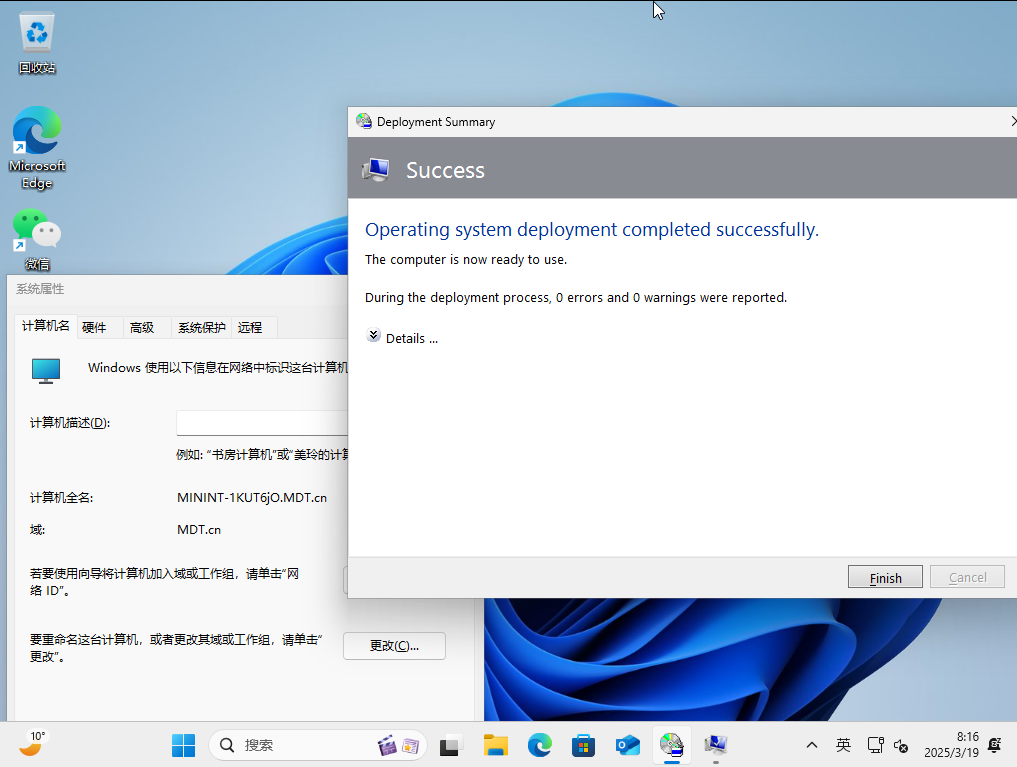Click the weather widget showing 10°
The width and height of the screenshot is (1017, 767).
[32, 743]
